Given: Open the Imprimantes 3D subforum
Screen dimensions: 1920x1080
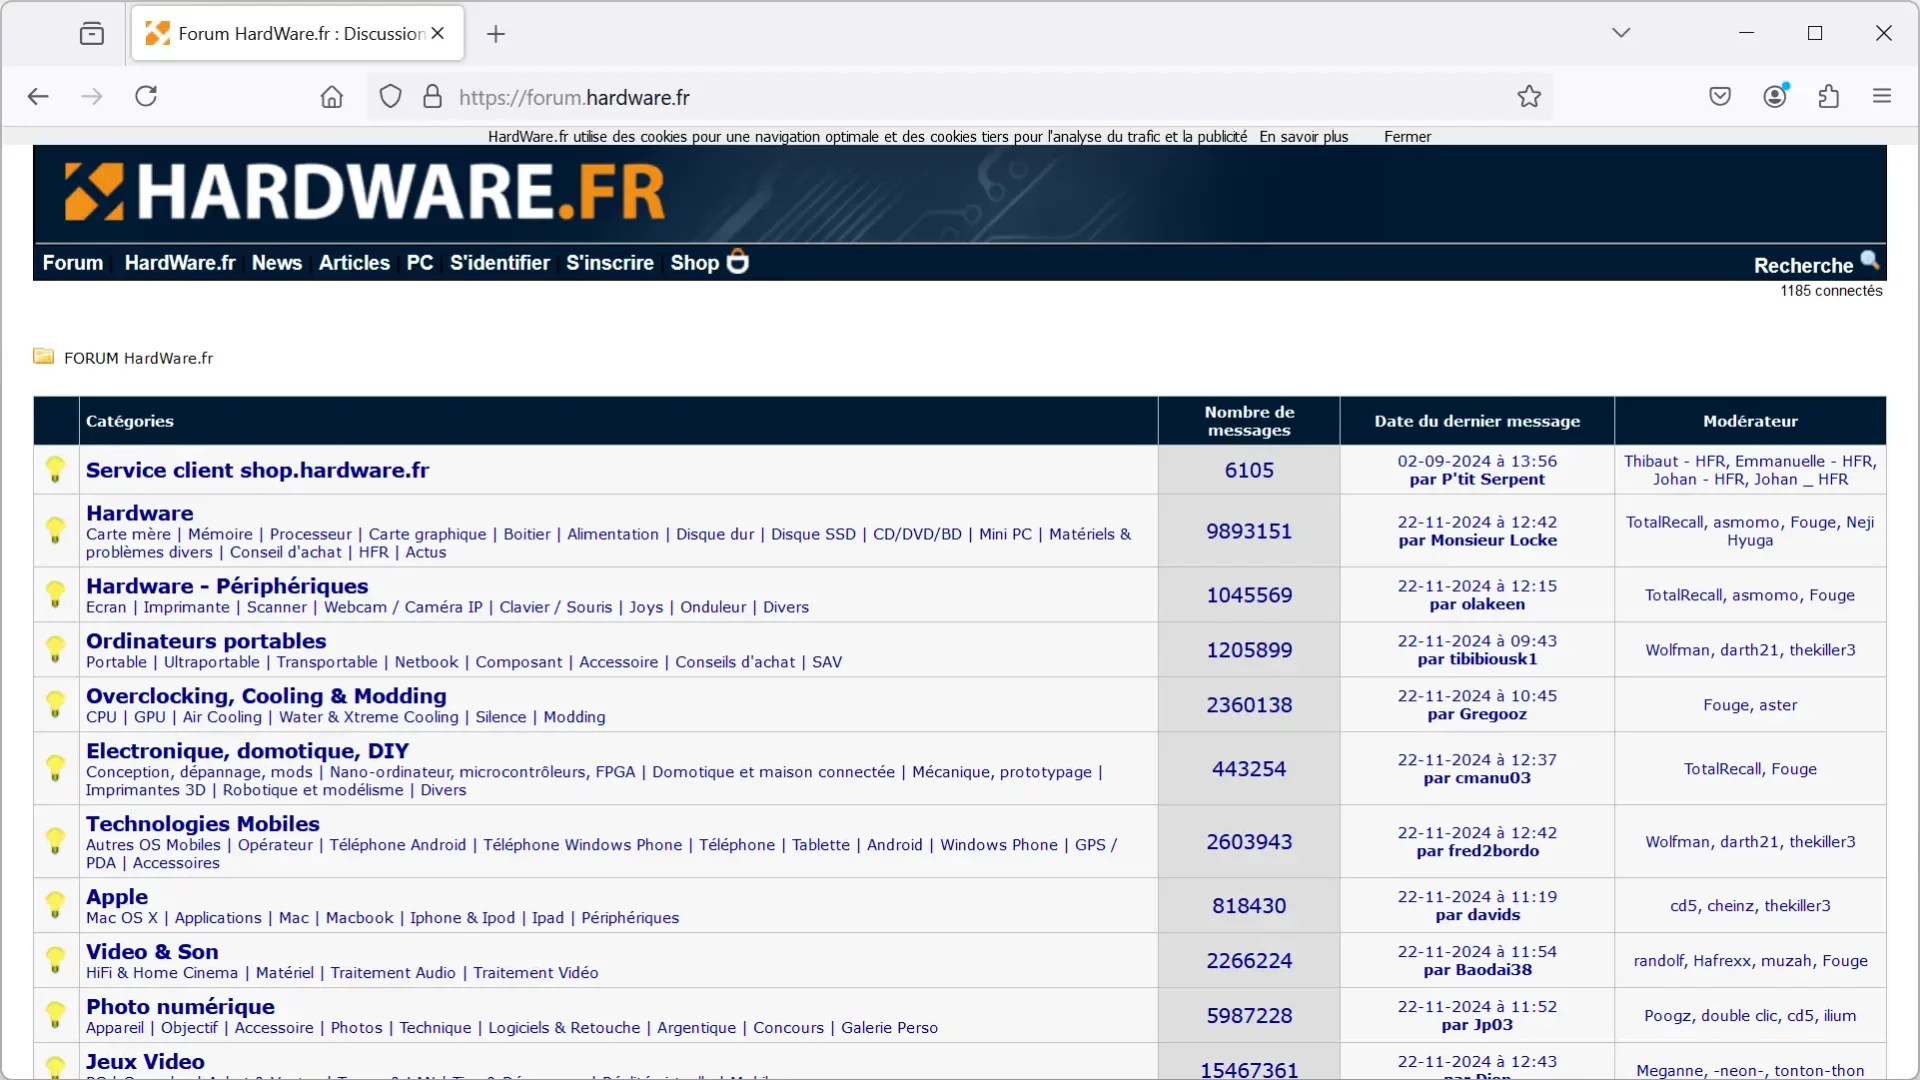Looking at the screenshot, I should tap(146, 790).
